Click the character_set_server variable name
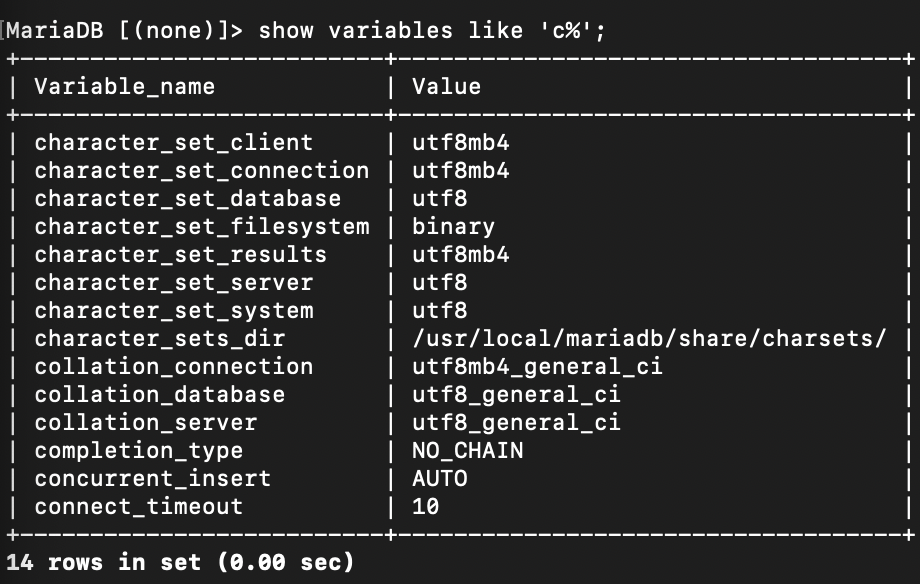 click(173, 283)
